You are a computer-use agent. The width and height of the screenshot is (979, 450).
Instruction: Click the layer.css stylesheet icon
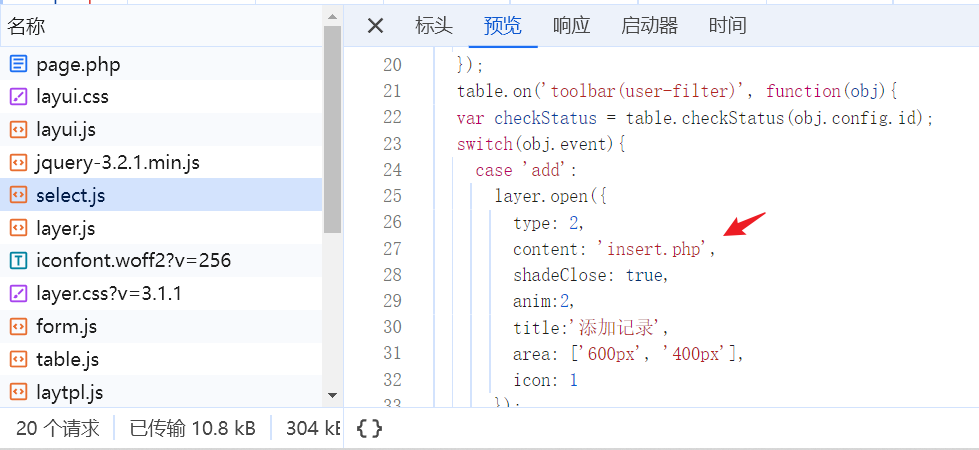point(18,294)
